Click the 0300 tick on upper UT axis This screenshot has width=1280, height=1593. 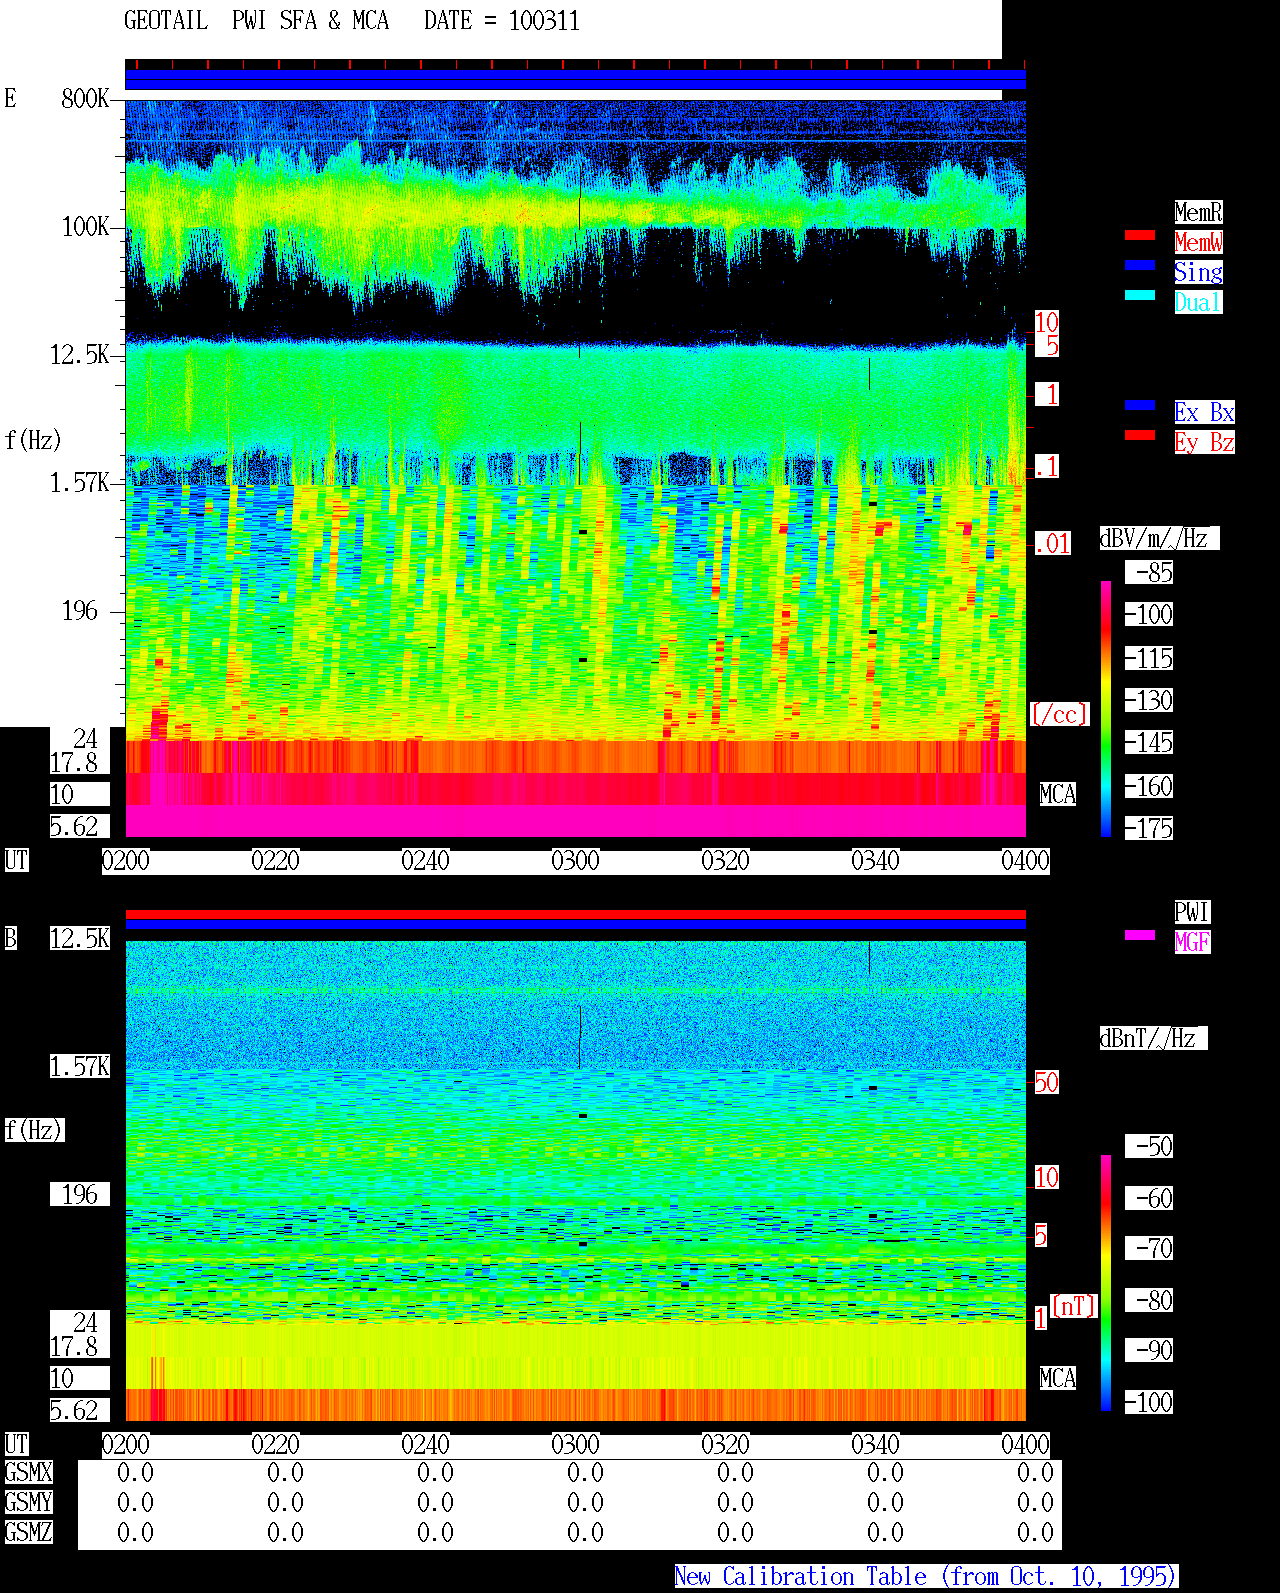576,861
